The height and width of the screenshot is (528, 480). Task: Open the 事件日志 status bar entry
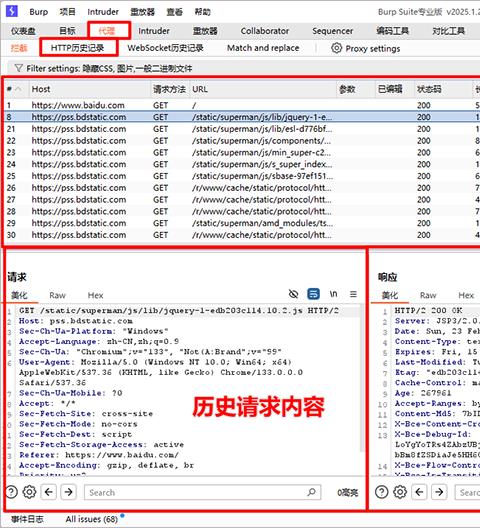pos(27,519)
